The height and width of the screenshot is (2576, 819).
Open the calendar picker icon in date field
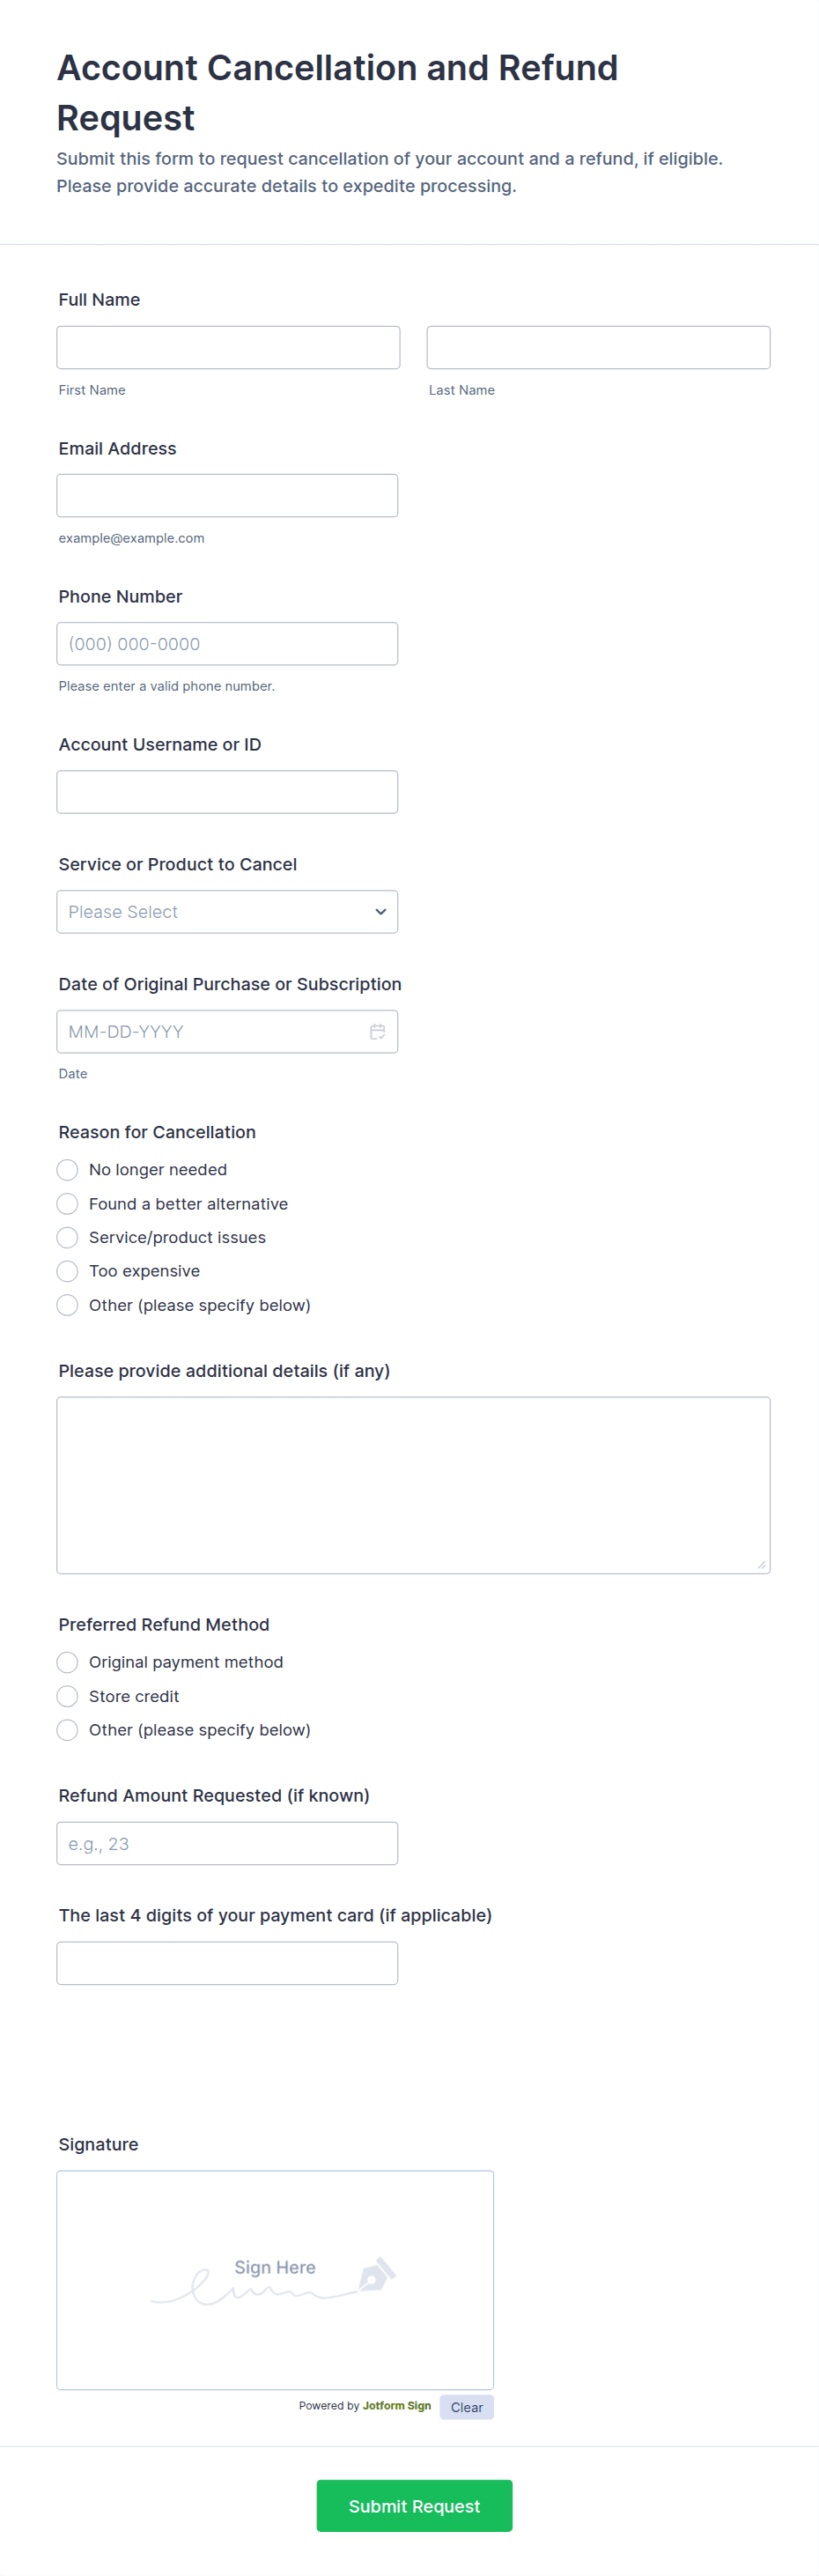coord(377,1031)
